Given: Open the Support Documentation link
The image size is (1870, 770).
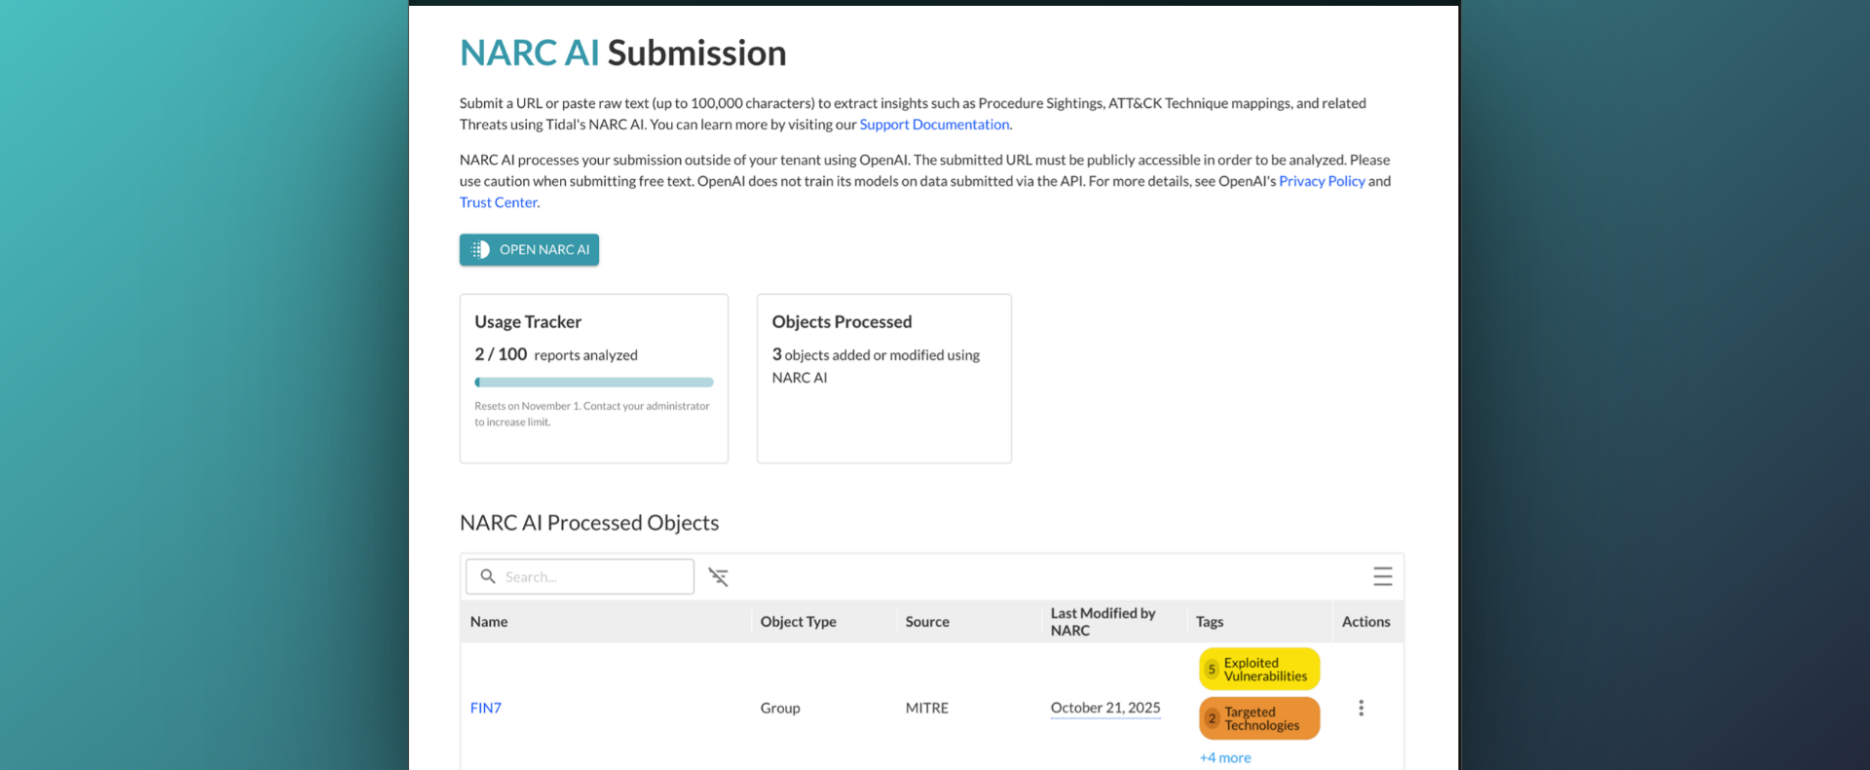Looking at the screenshot, I should tap(934, 125).
